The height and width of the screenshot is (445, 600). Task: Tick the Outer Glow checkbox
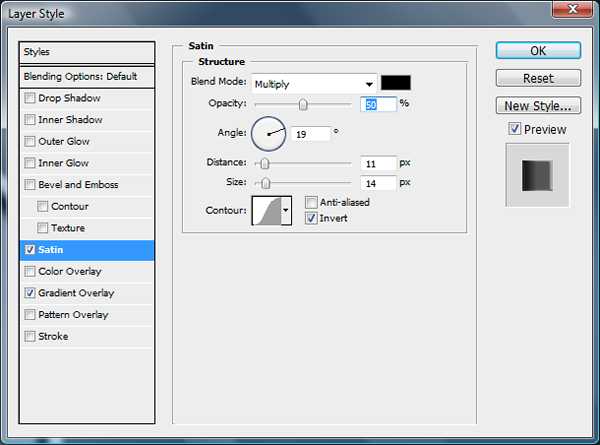coord(29,142)
